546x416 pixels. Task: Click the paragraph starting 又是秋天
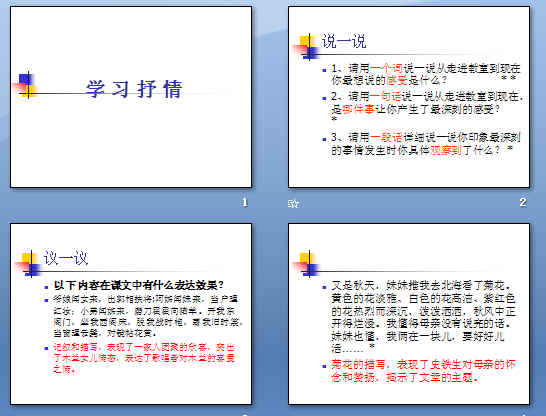pos(423,317)
